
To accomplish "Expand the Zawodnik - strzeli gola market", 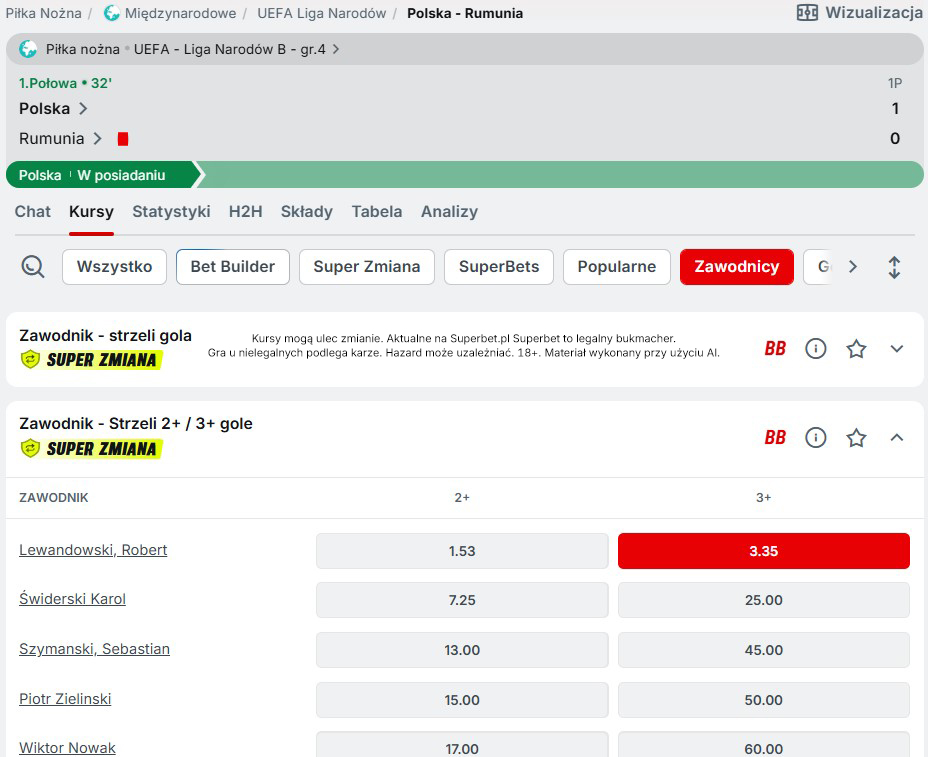I will tap(897, 349).
